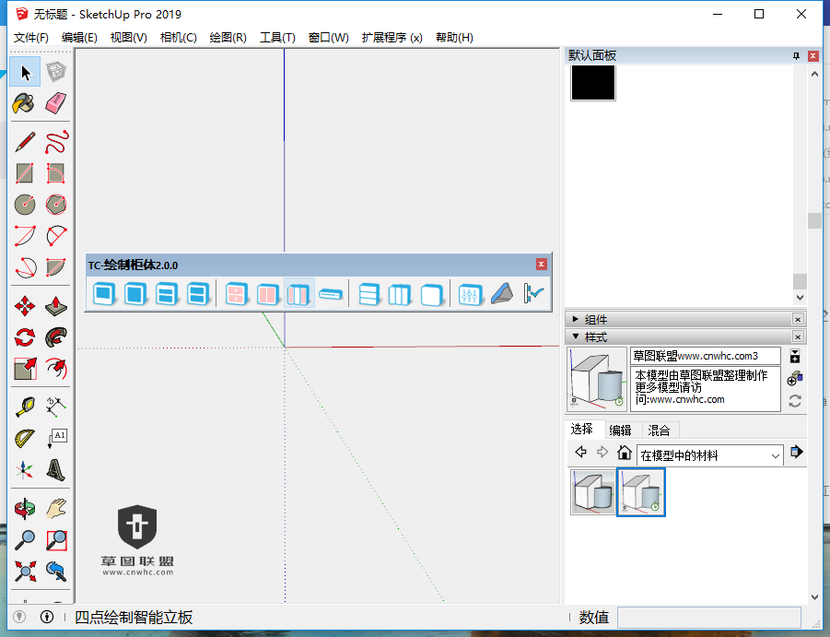The height and width of the screenshot is (637, 830).
Task: Select the Line pencil tool
Action: click(x=25, y=142)
